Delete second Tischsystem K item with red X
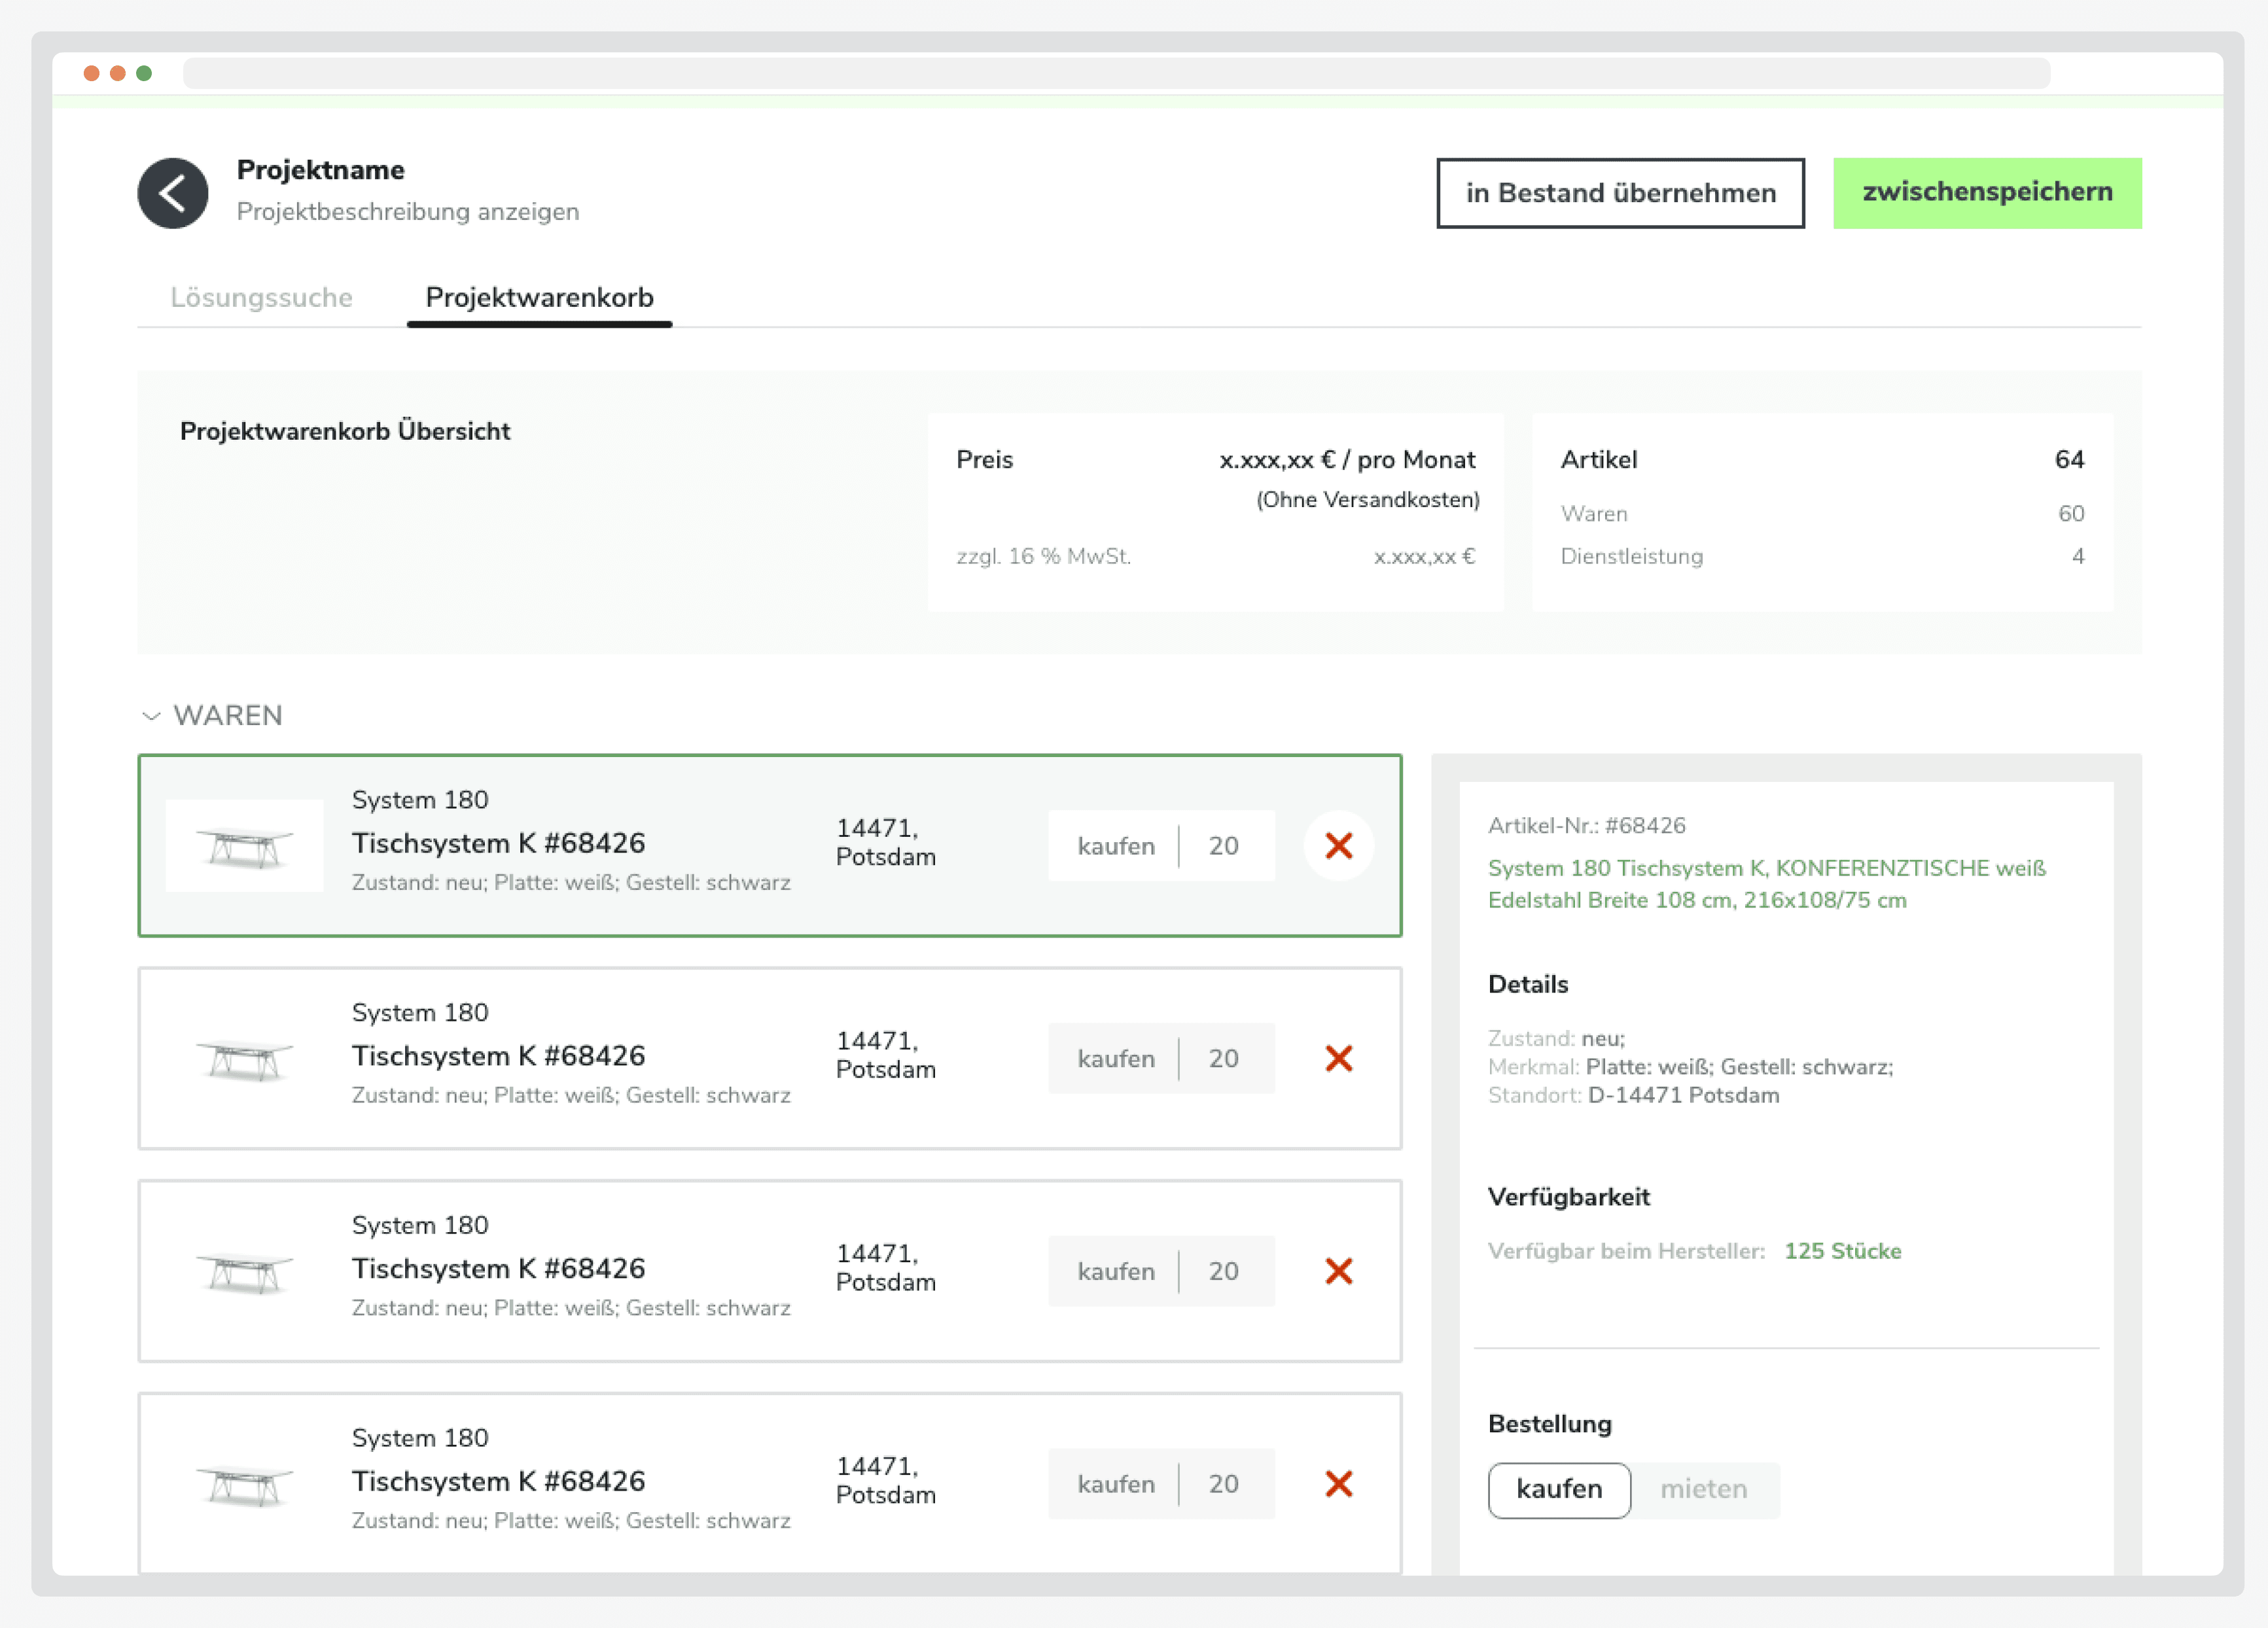 click(x=1338, y=1058)
